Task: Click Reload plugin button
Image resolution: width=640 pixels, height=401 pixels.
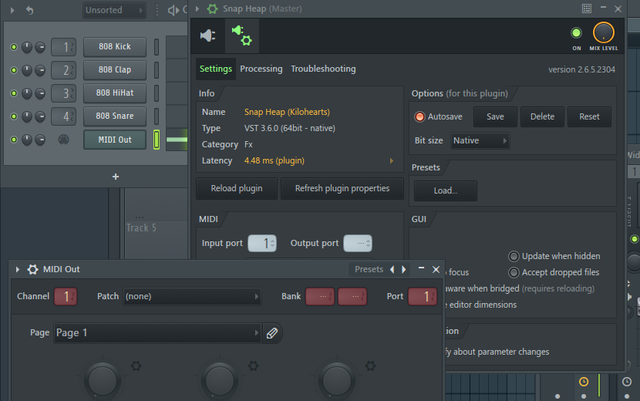Action: [237, 189]
